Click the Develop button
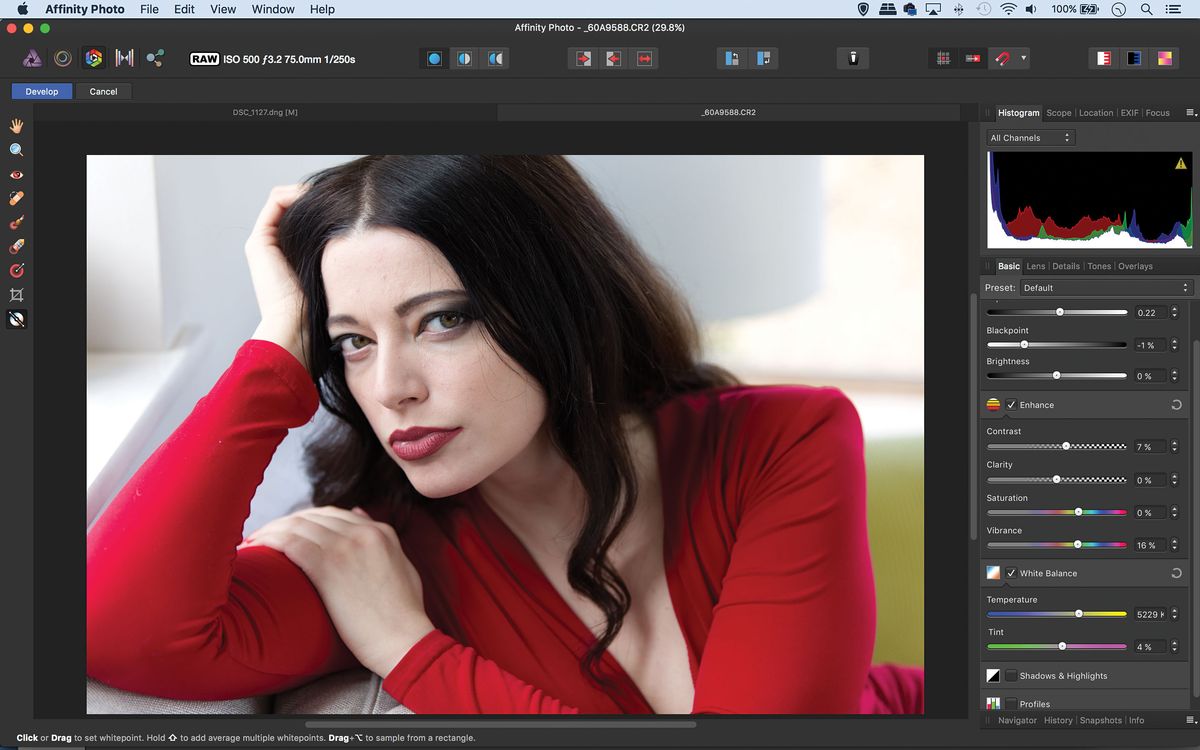 click(x=41, y=91)
